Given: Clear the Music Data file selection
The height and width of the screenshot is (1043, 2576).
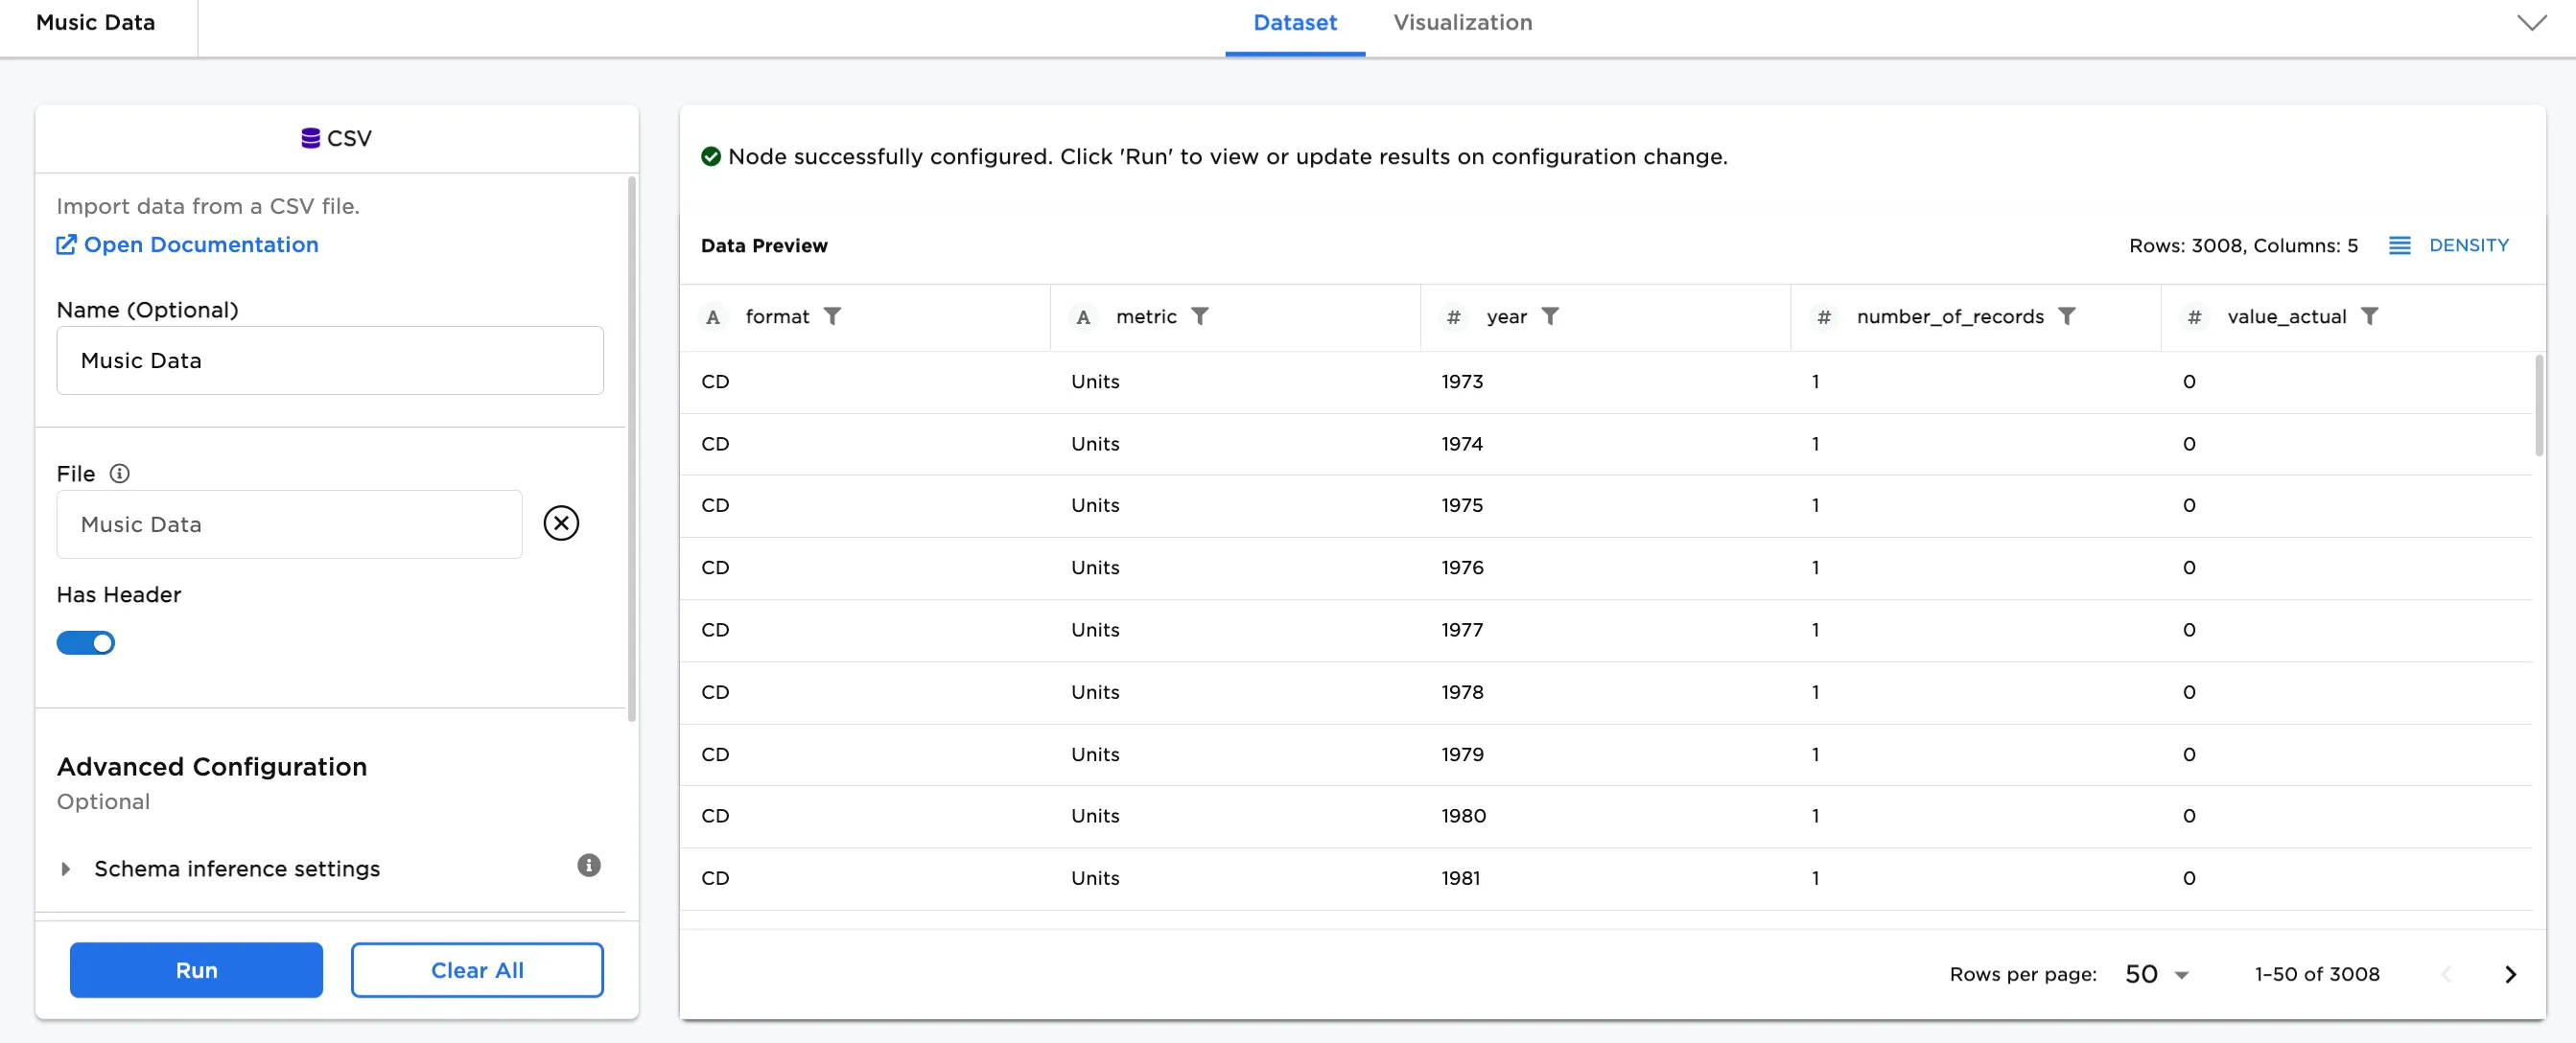Looking at the screenshot, I should pyautogui.click(x=561, y=522).
